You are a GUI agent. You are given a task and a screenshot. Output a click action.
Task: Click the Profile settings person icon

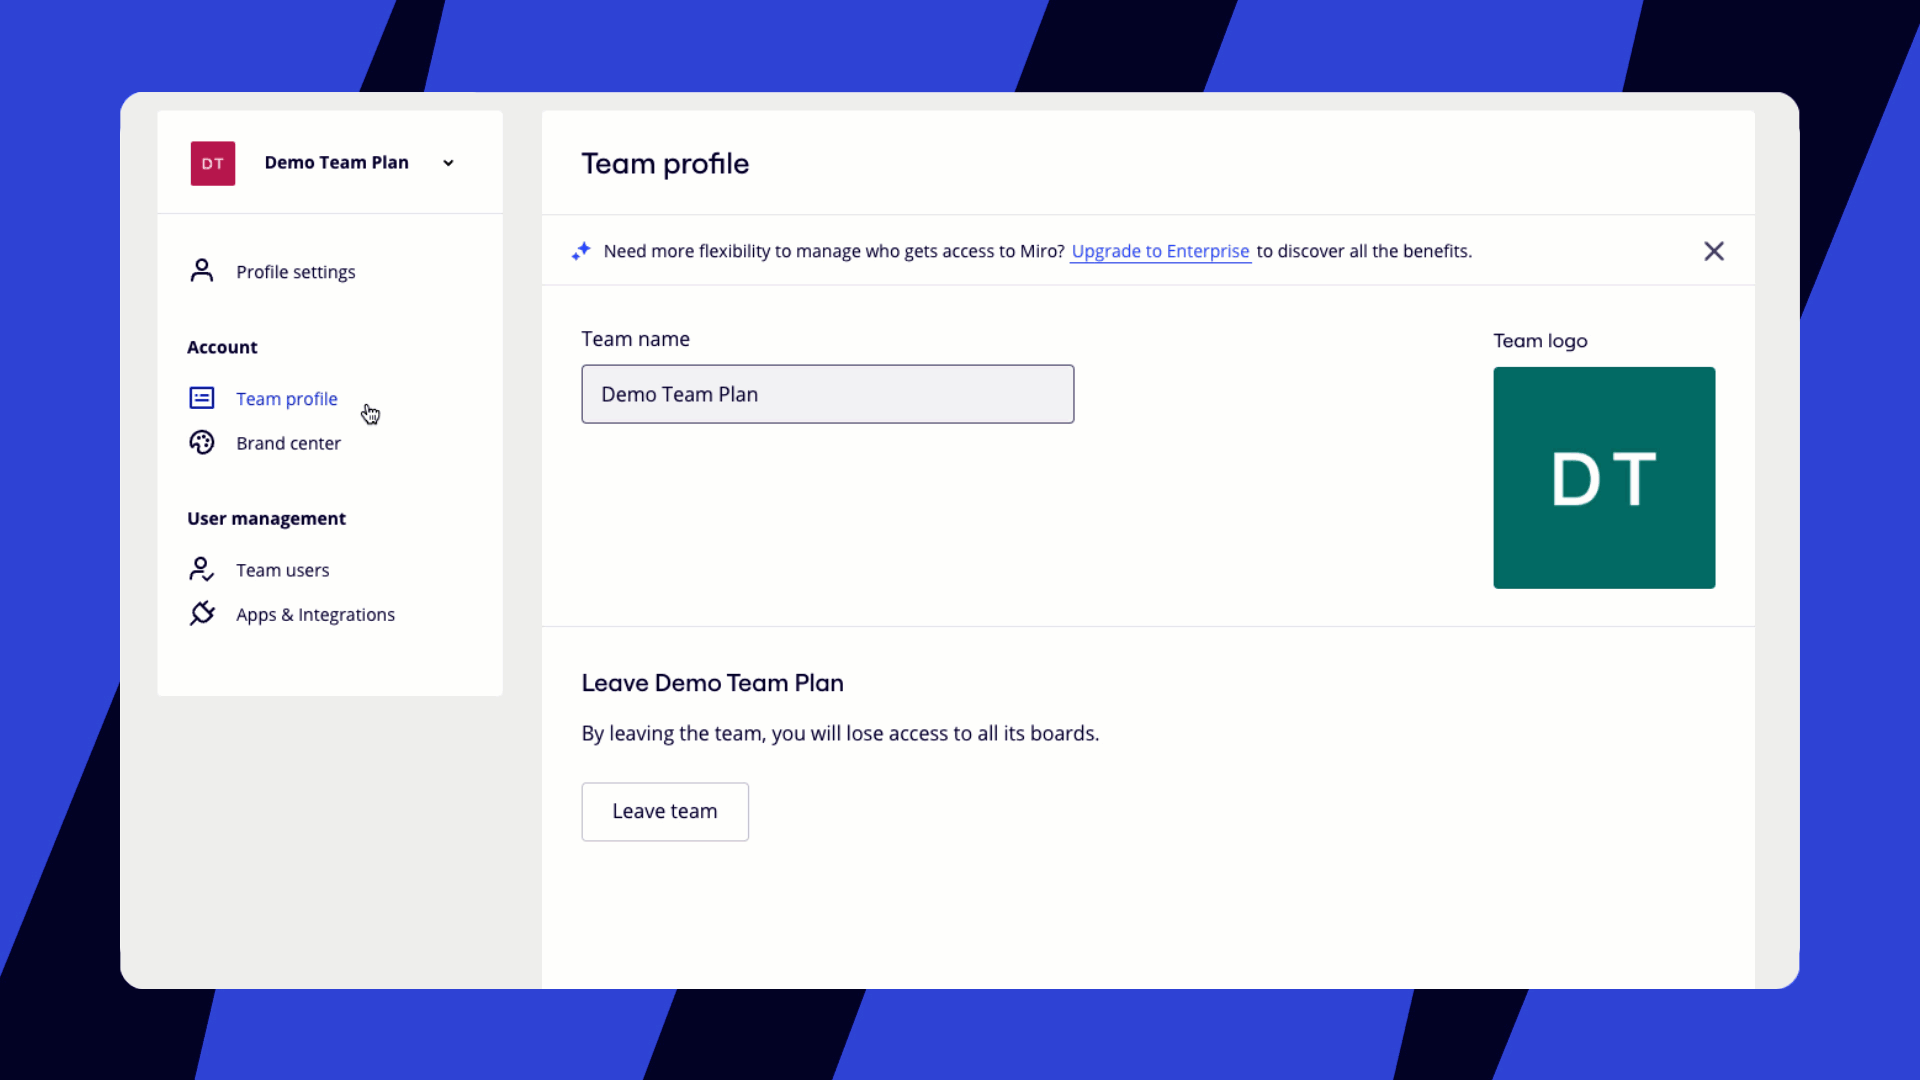[x=201, y=271]
